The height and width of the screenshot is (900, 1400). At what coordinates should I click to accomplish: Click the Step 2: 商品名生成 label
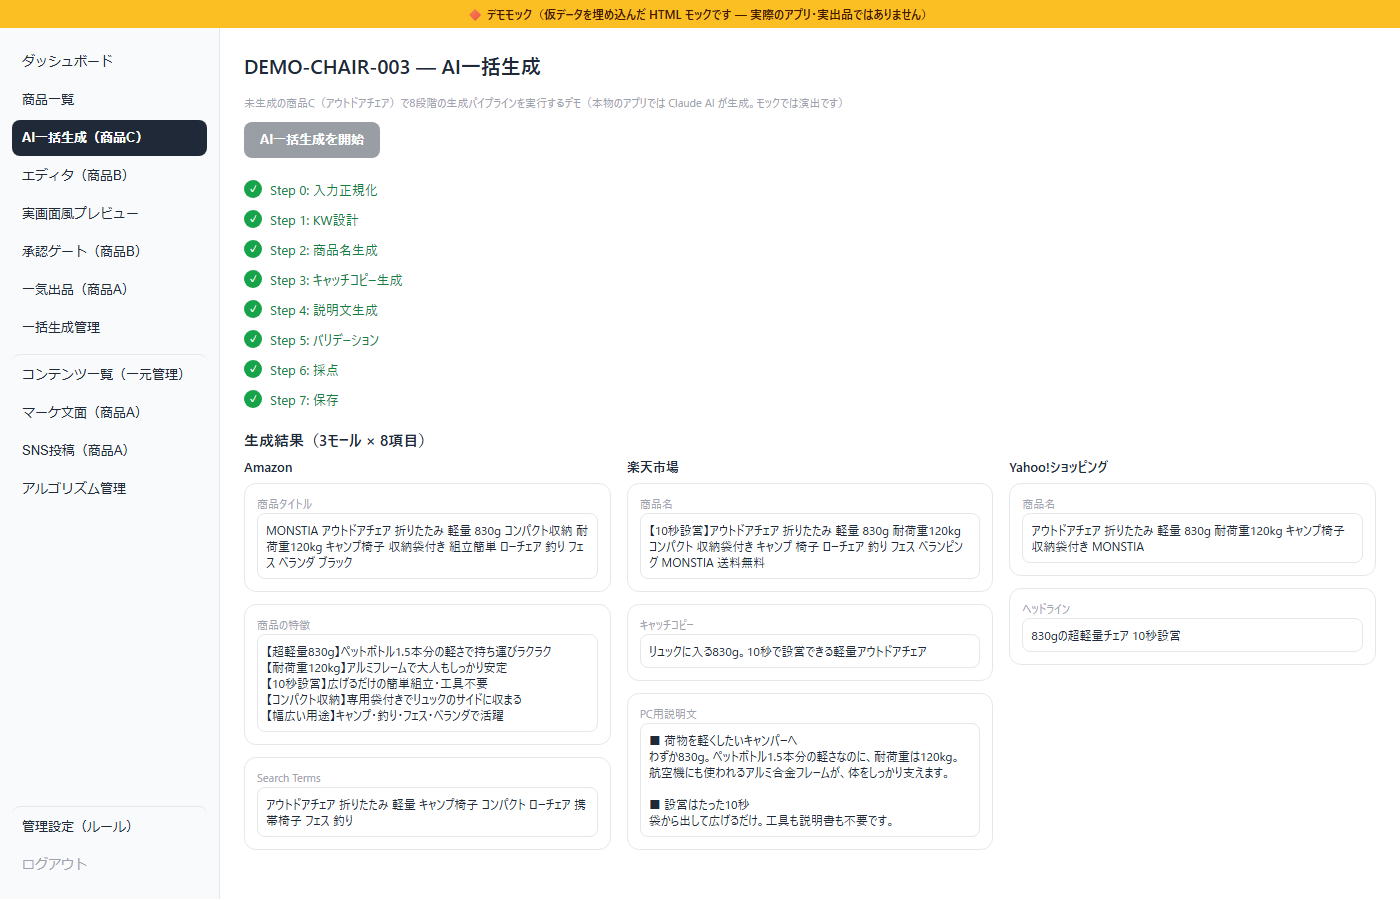pos(323,250)
